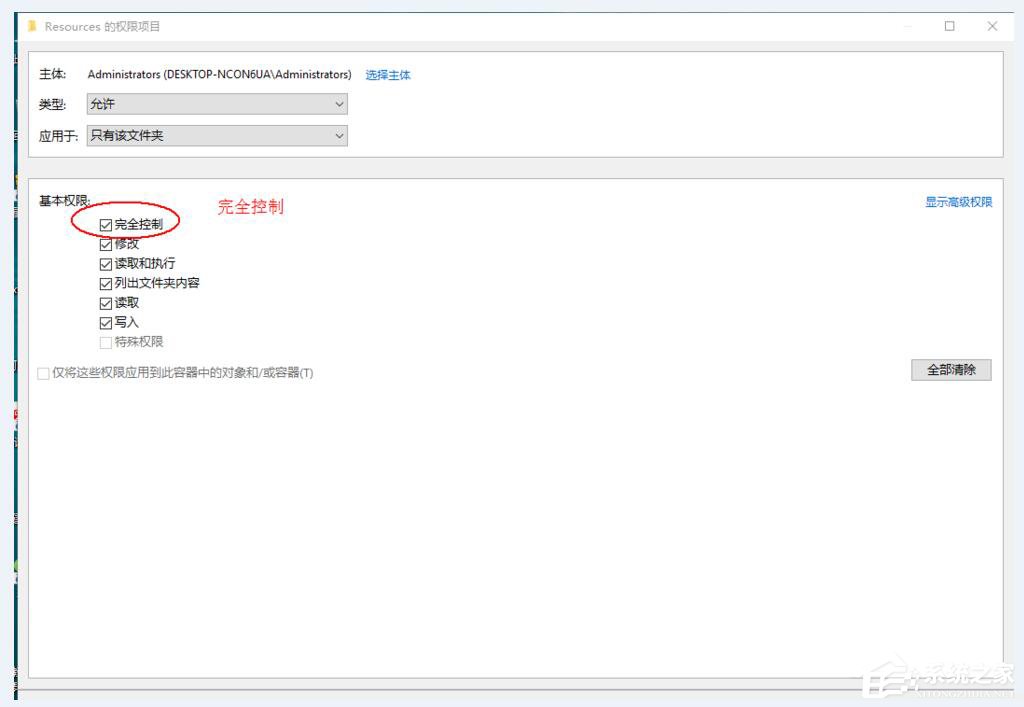The height and width of the screenshot is (707, 1024).
Task: Enable 仅将这些权限应用到此容器中的对象和/或容器(T)
Action: [44, 373]
